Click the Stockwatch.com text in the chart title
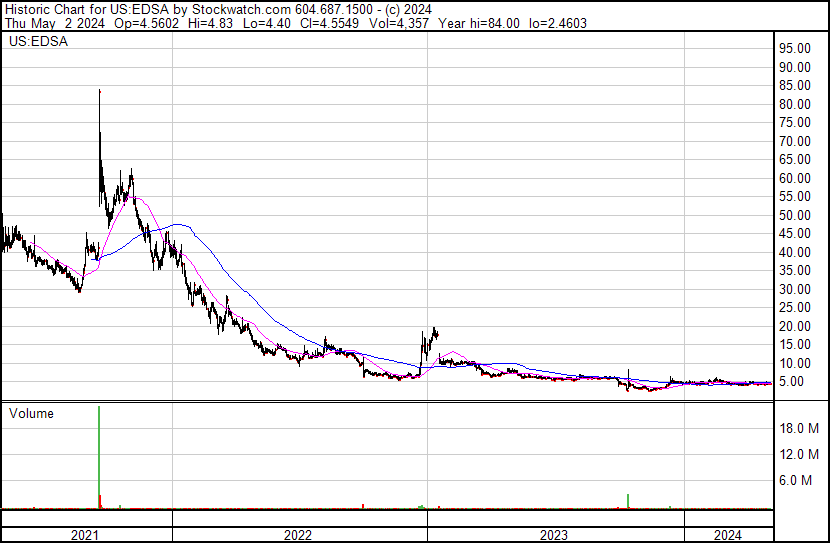The width and height of the screenshot is (830, 543). point(244,10)
